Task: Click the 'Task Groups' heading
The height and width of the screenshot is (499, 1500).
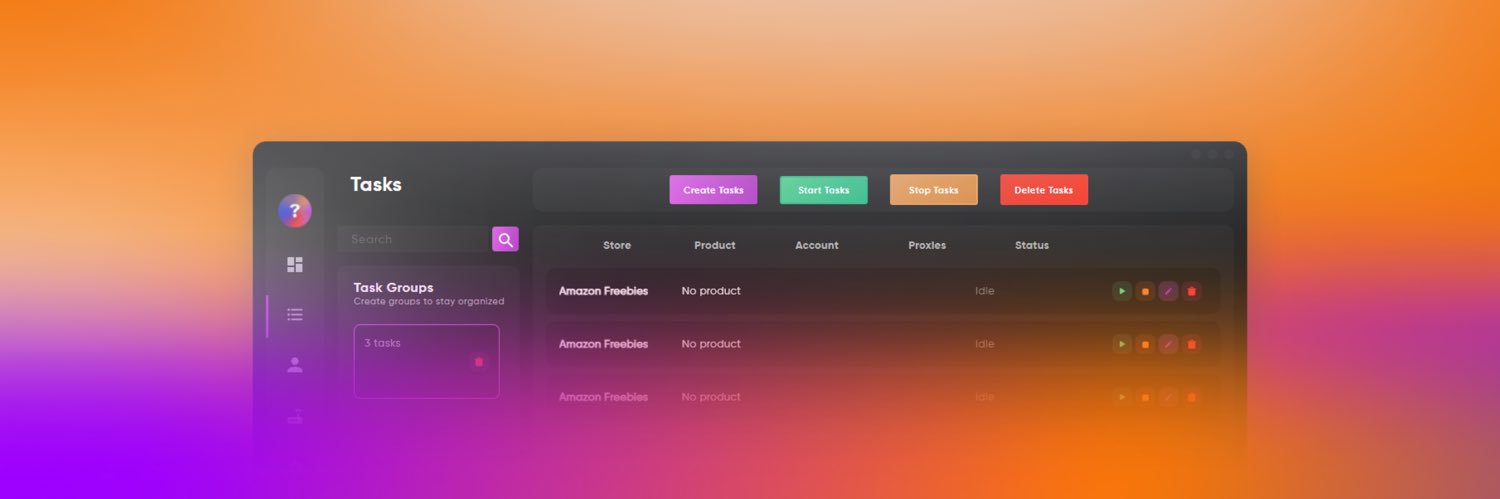Action: click(393, 287)
